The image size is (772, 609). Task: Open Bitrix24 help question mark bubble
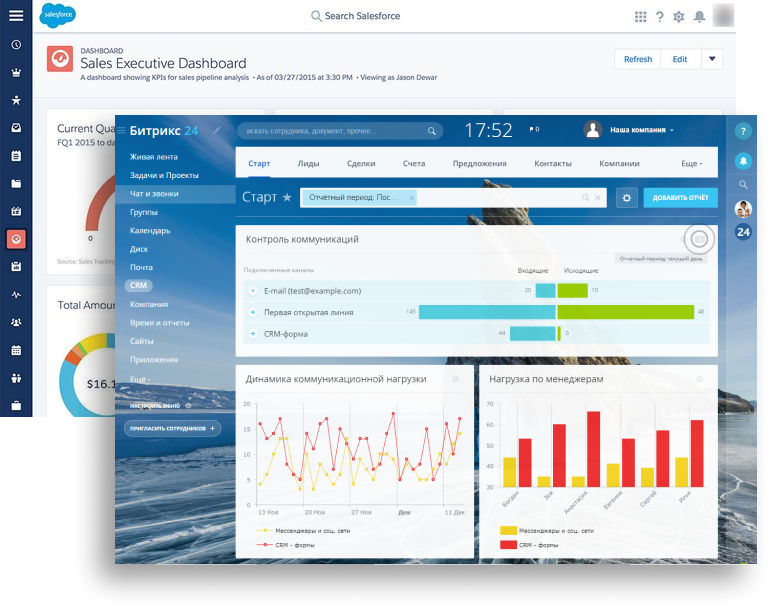(743, 131)
